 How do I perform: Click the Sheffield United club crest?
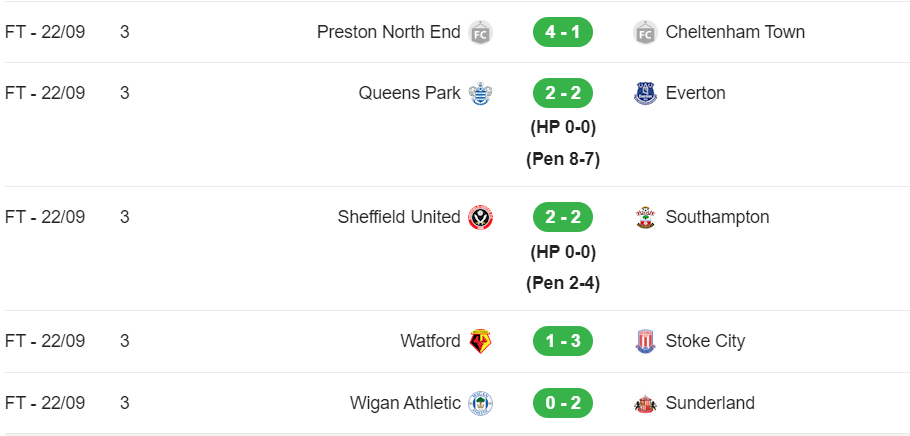click(481, 217)
